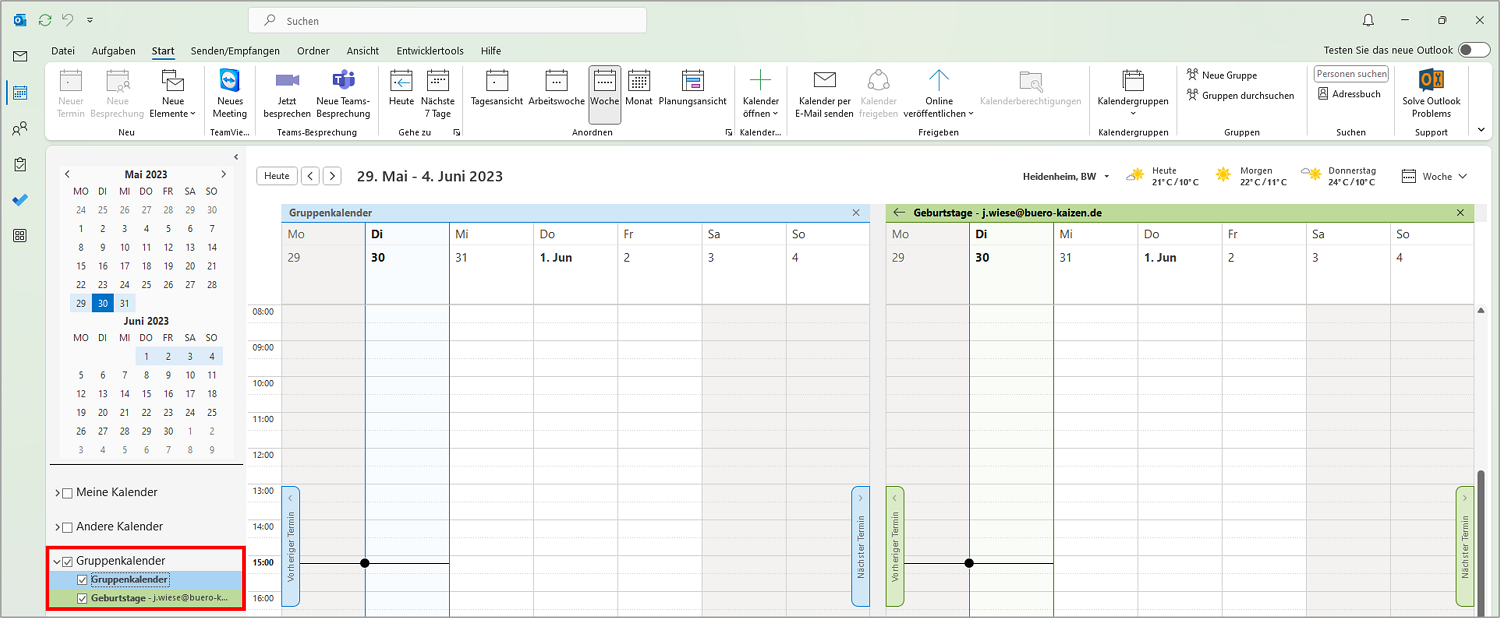Viewport: 1500px width, 618px height.
Task: Uncheck the Geburtstage calendar checkbox
Action: 82,598
